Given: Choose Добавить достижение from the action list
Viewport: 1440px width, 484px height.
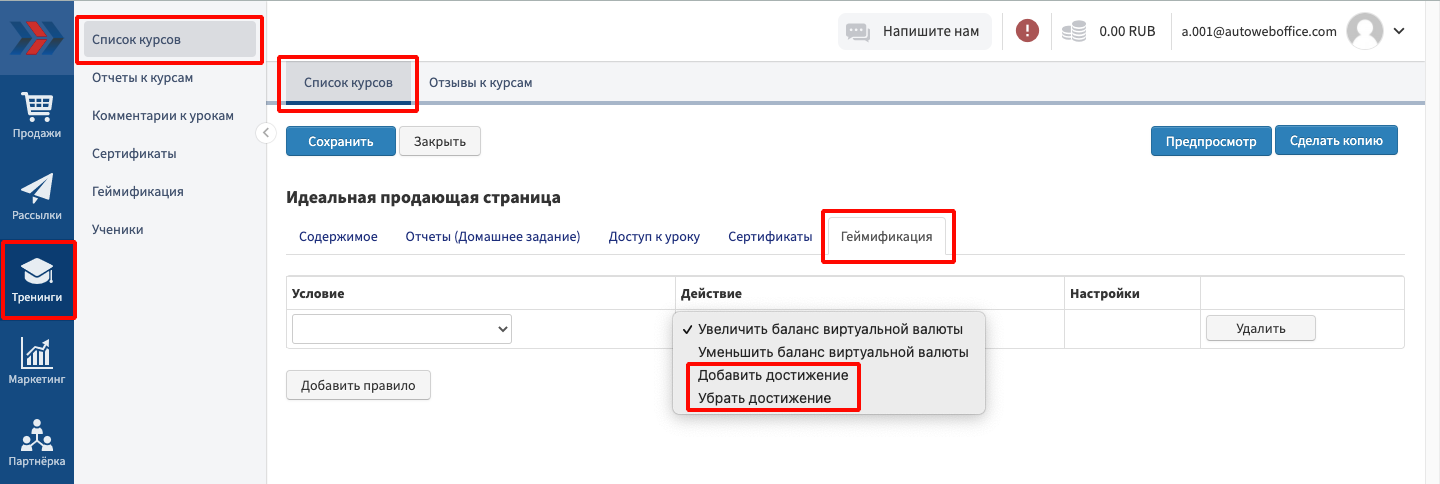Looking at the screenshot, I should 773,375.
